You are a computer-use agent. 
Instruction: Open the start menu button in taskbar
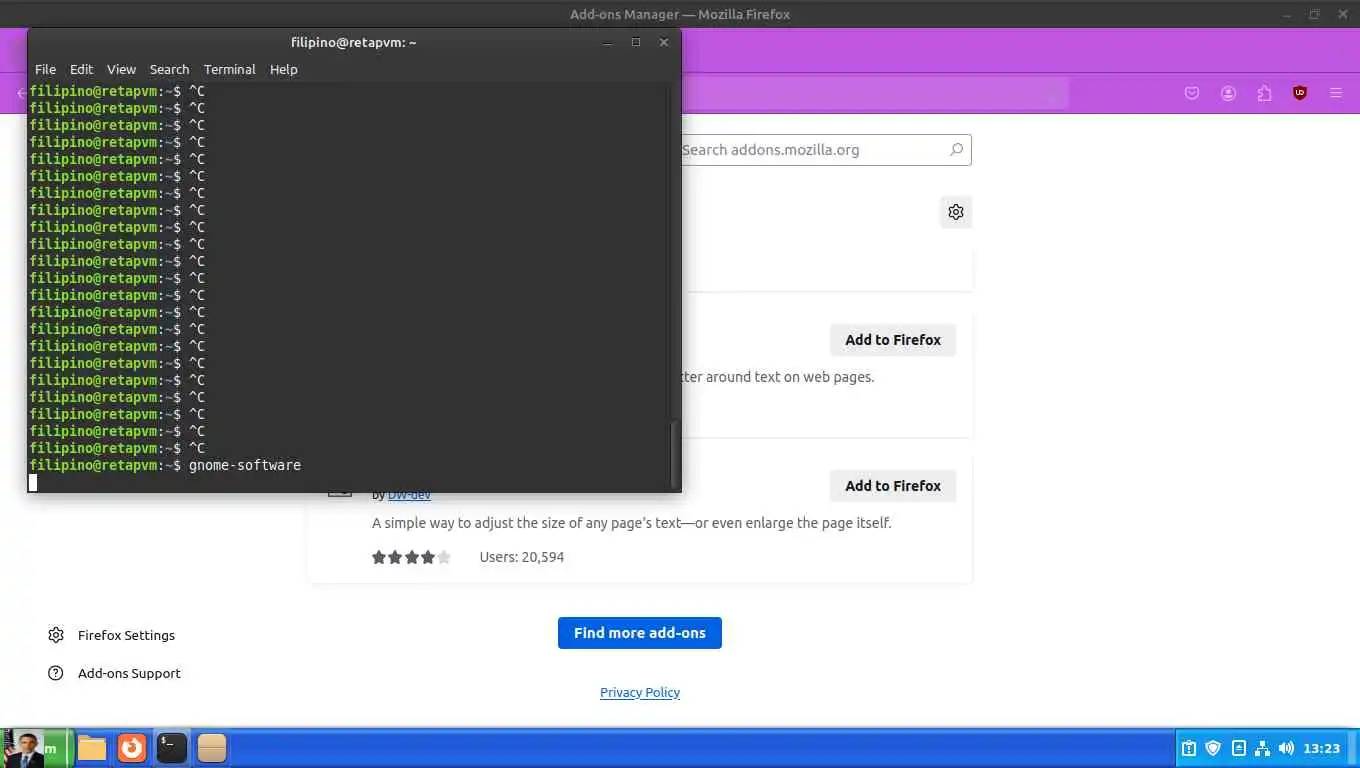tap(38, 748)
